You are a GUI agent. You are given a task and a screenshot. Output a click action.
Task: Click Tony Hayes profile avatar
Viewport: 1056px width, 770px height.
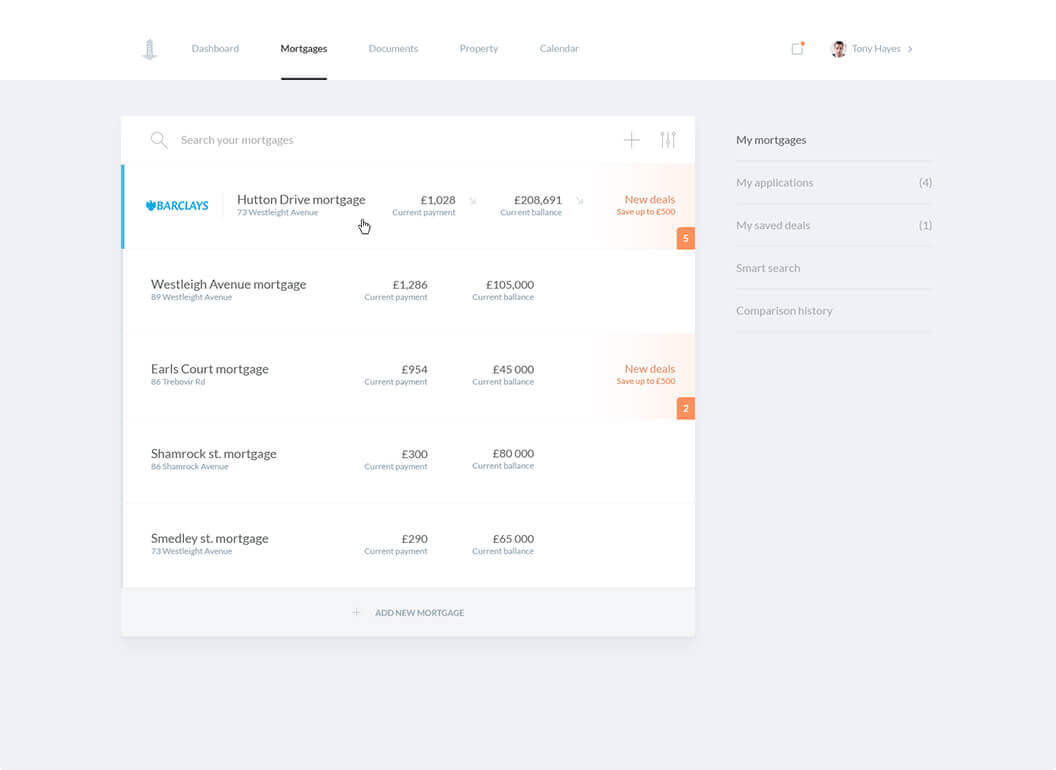[838, 49]
